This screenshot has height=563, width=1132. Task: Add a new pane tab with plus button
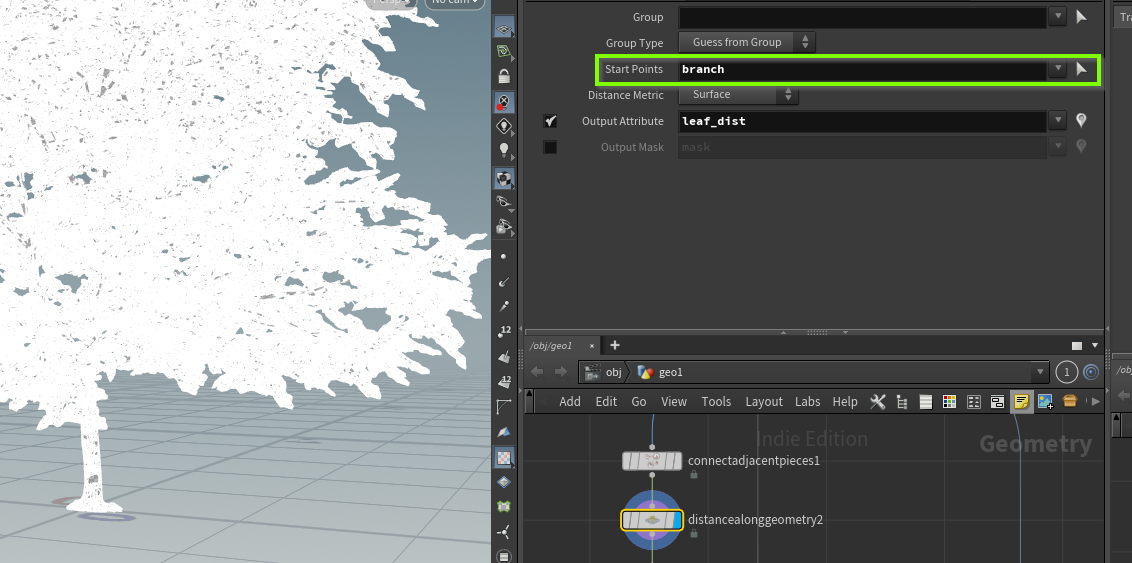[x=615, y=346]
